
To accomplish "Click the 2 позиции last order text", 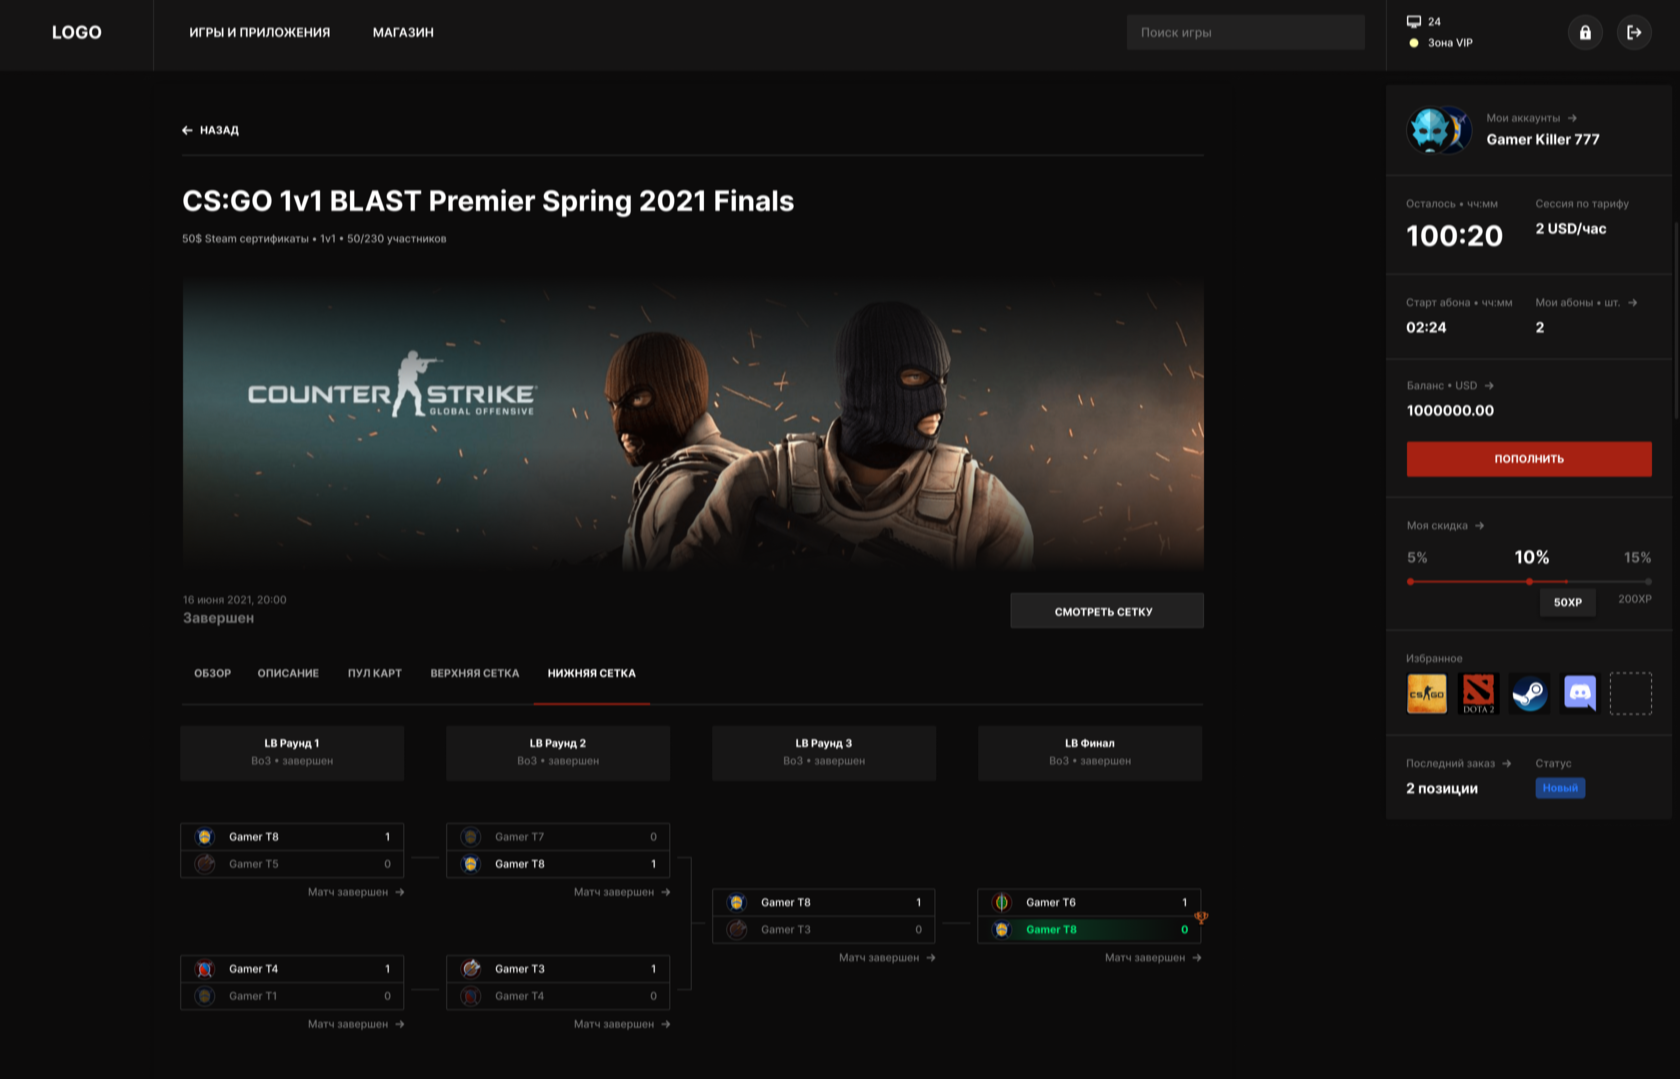I will (1442, 788).
